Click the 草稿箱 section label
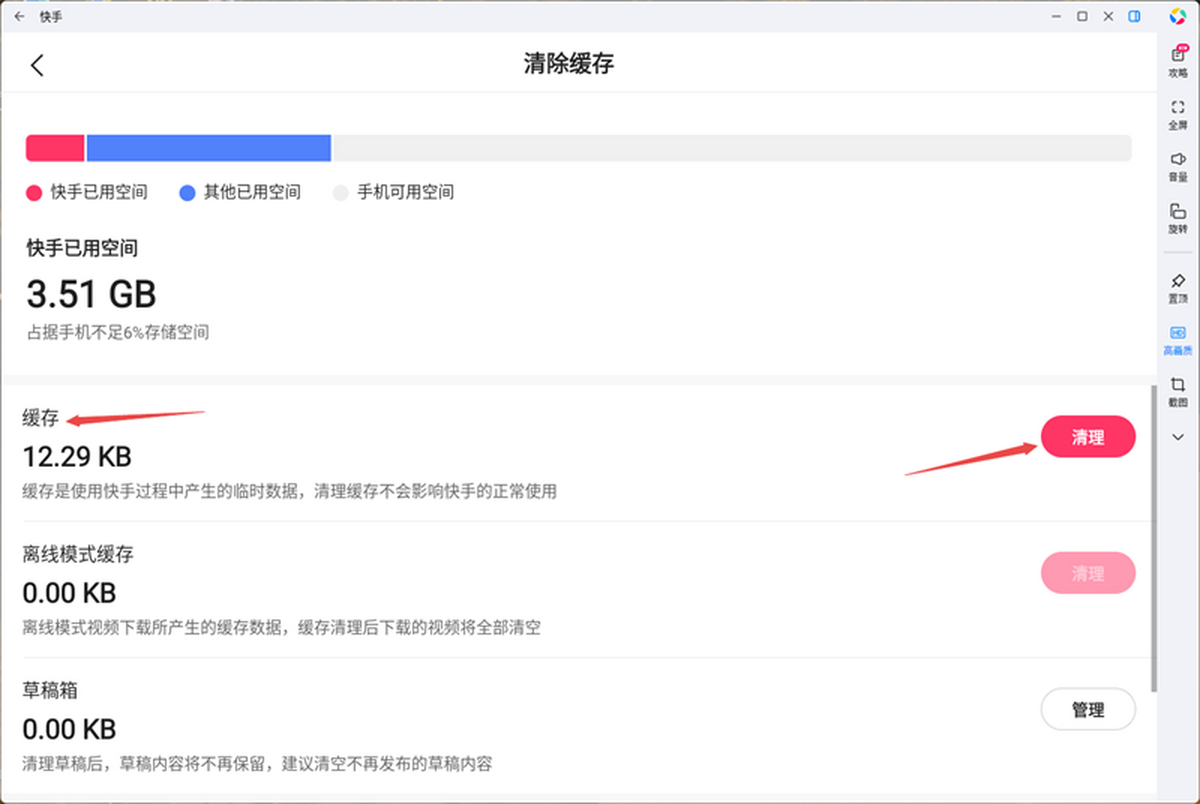 (x=50, y=691)
